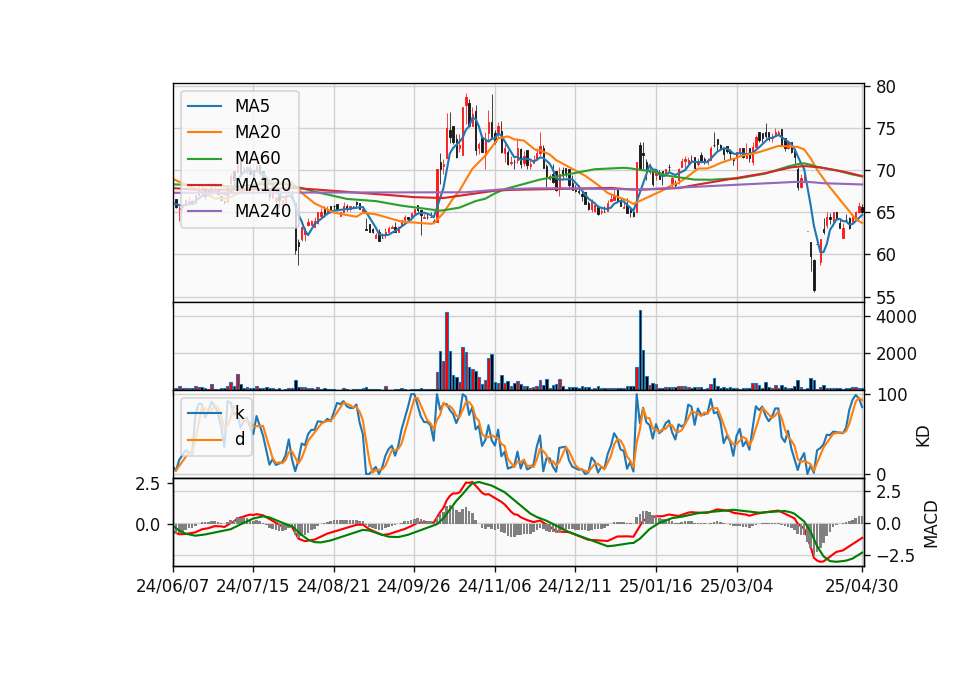Click the KD axis title
This screenshot has height=690, width=960.
click(923, 436)
